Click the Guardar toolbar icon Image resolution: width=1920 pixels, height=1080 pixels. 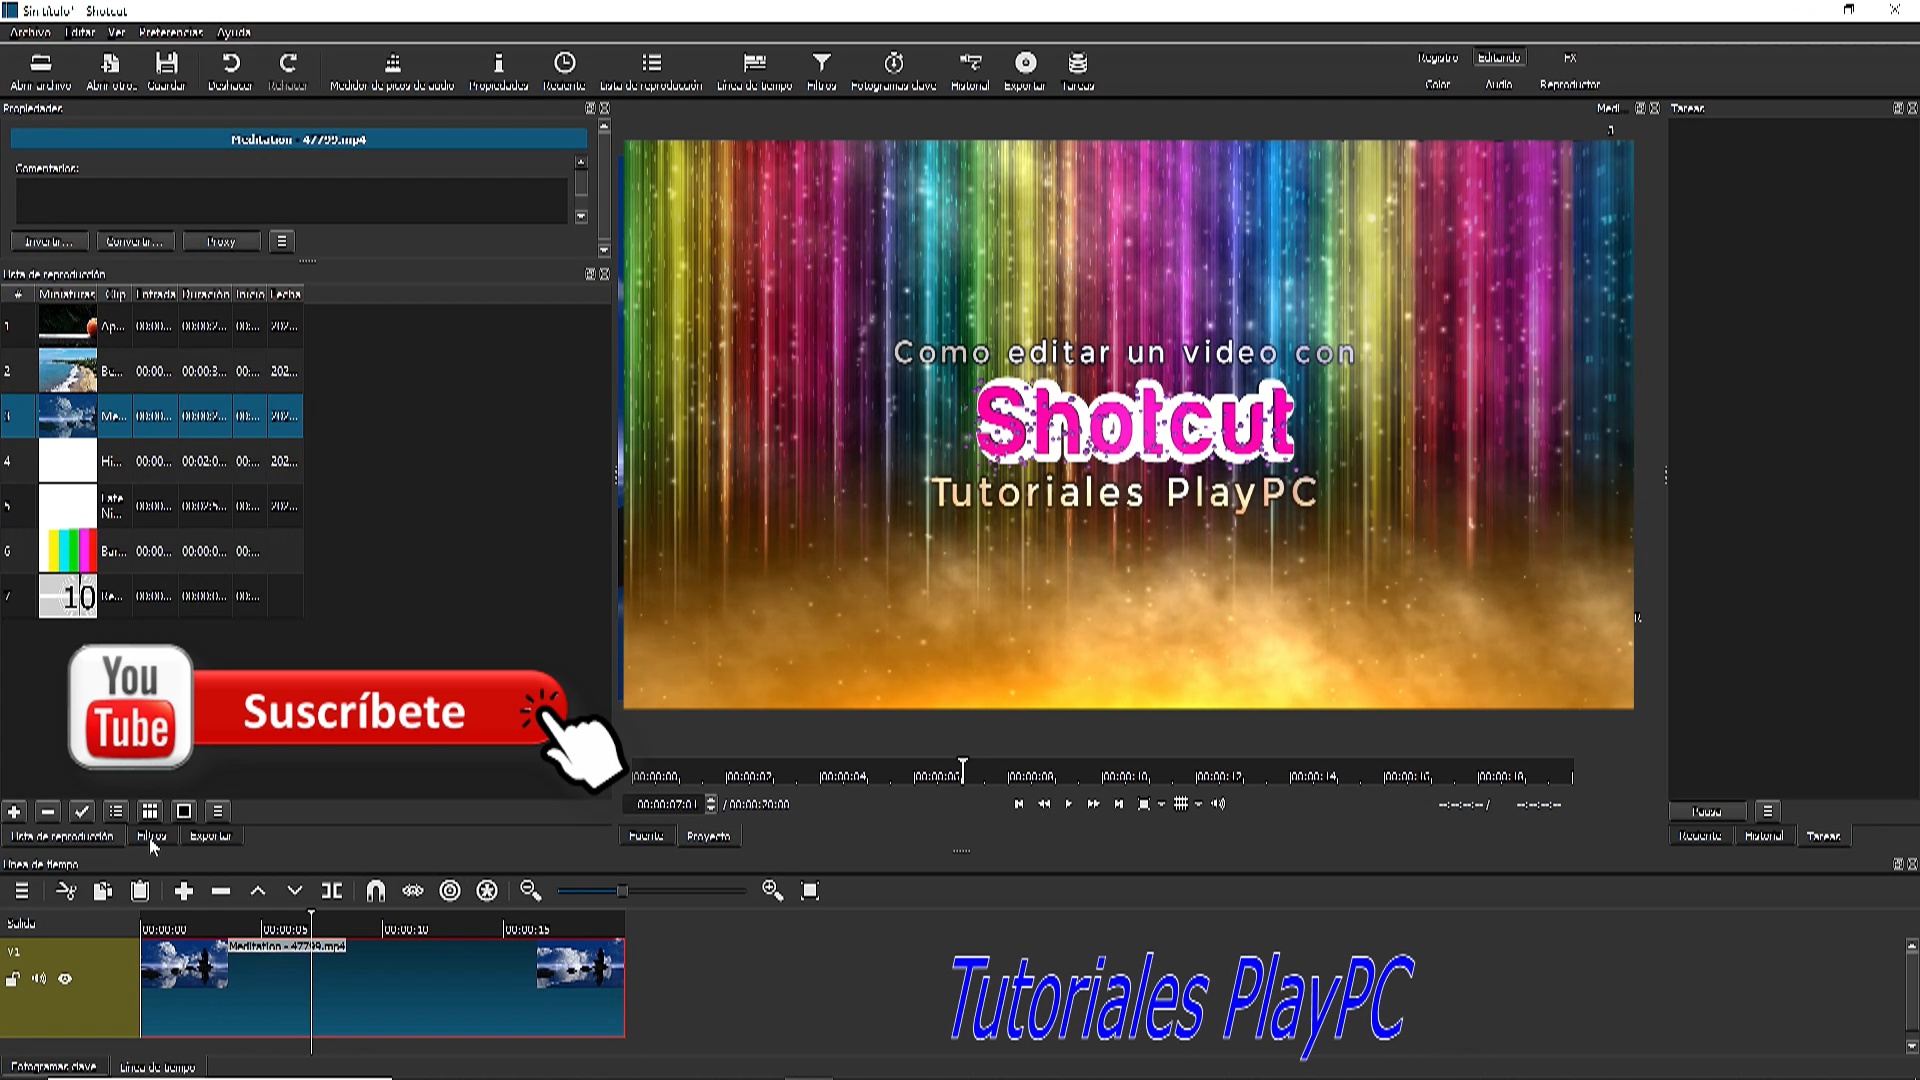click(167, 63)
